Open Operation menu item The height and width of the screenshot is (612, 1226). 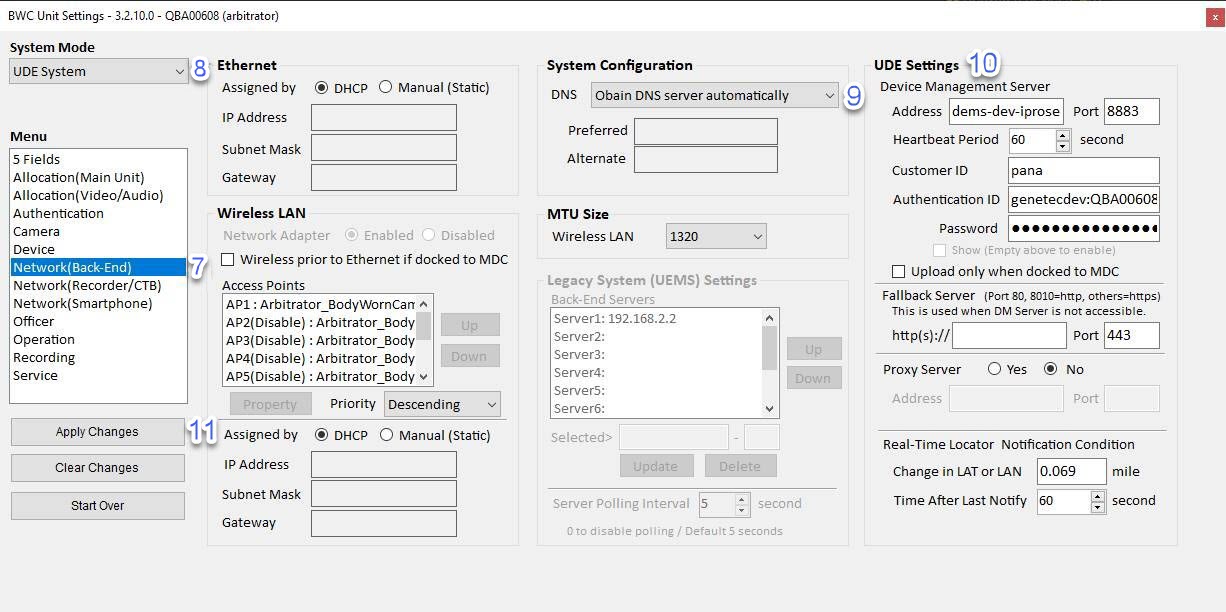coord(98,339)
